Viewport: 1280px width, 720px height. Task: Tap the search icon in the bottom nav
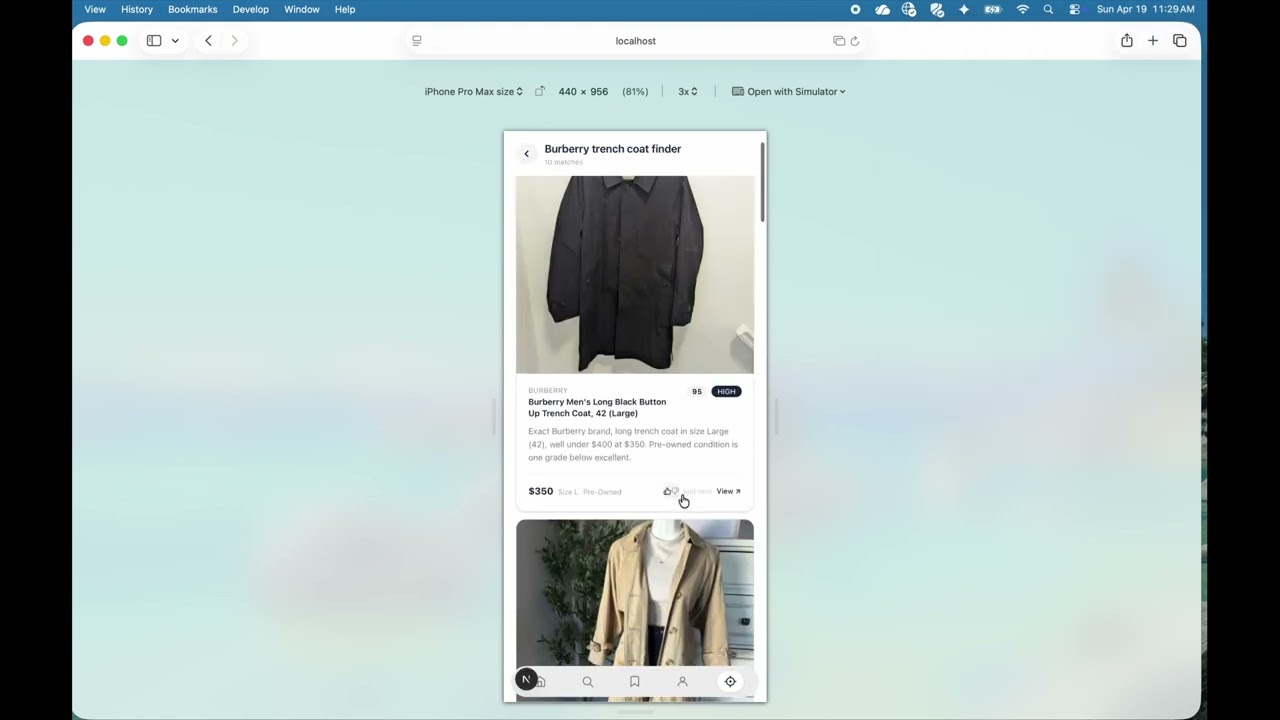pos(587,682)
